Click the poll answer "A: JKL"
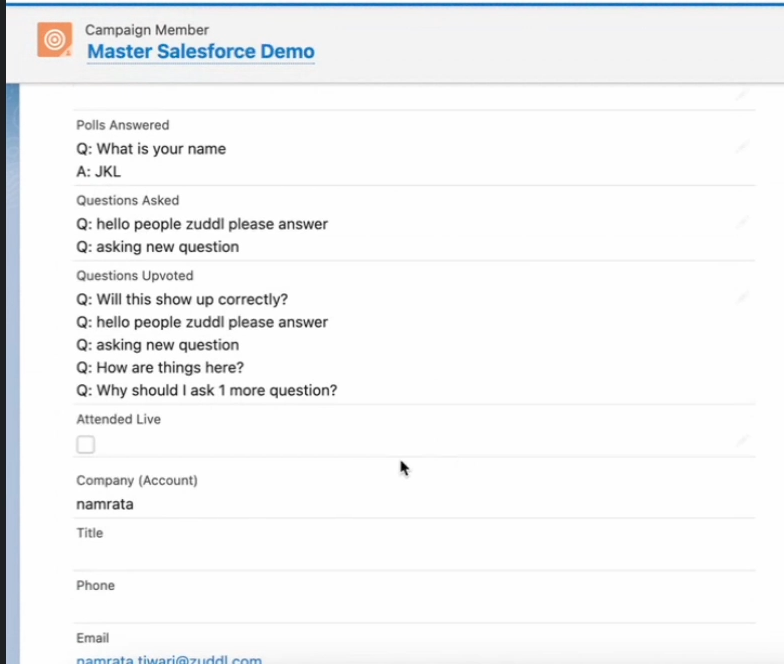 (x=99, y=172)
